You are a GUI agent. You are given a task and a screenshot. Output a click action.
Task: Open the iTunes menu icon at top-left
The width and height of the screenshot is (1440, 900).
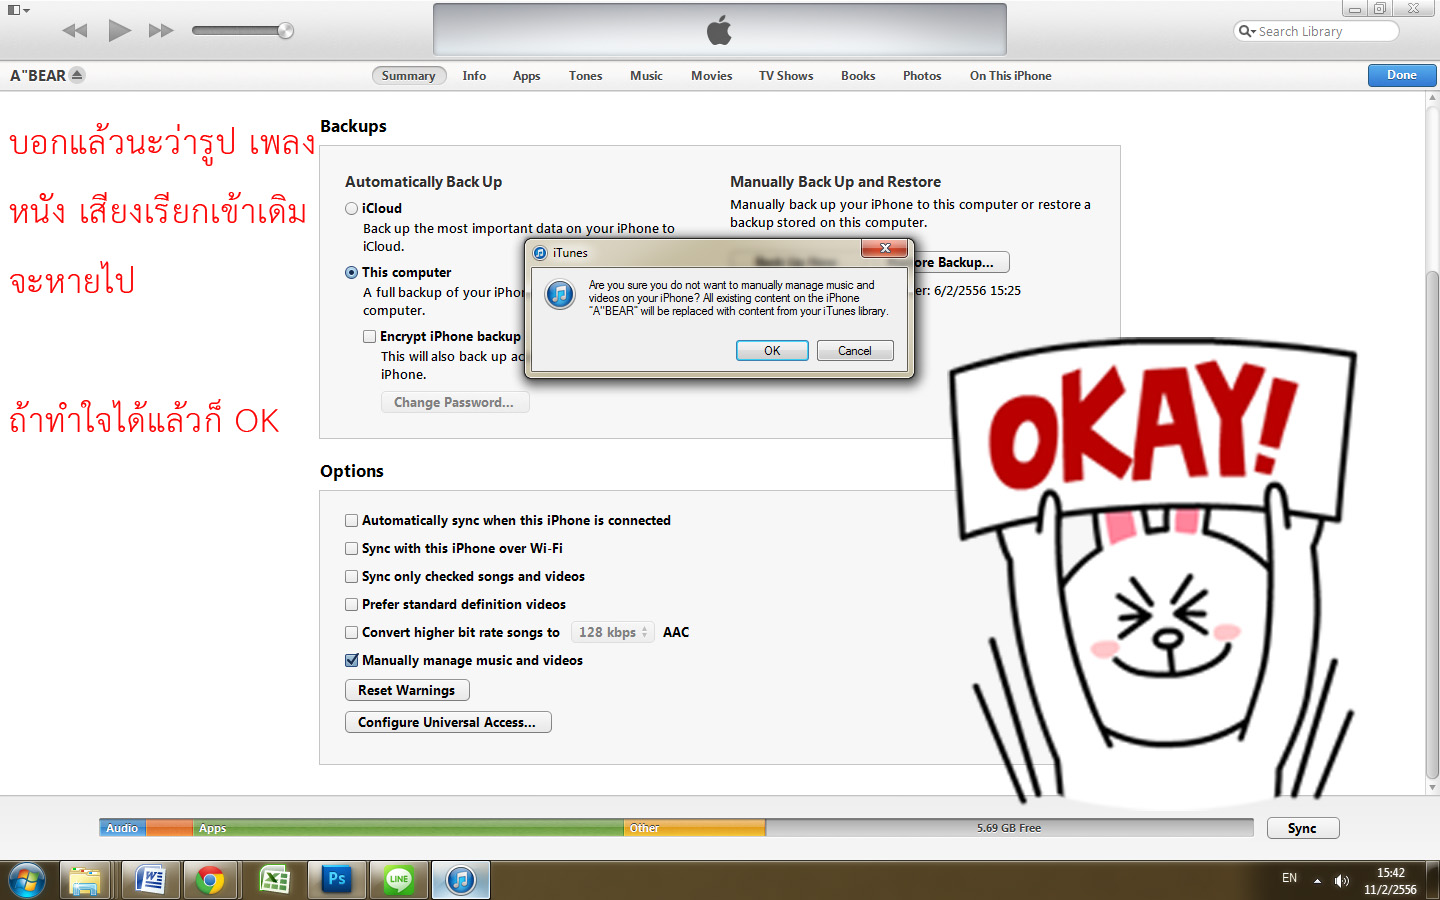(x=18, y=10)
